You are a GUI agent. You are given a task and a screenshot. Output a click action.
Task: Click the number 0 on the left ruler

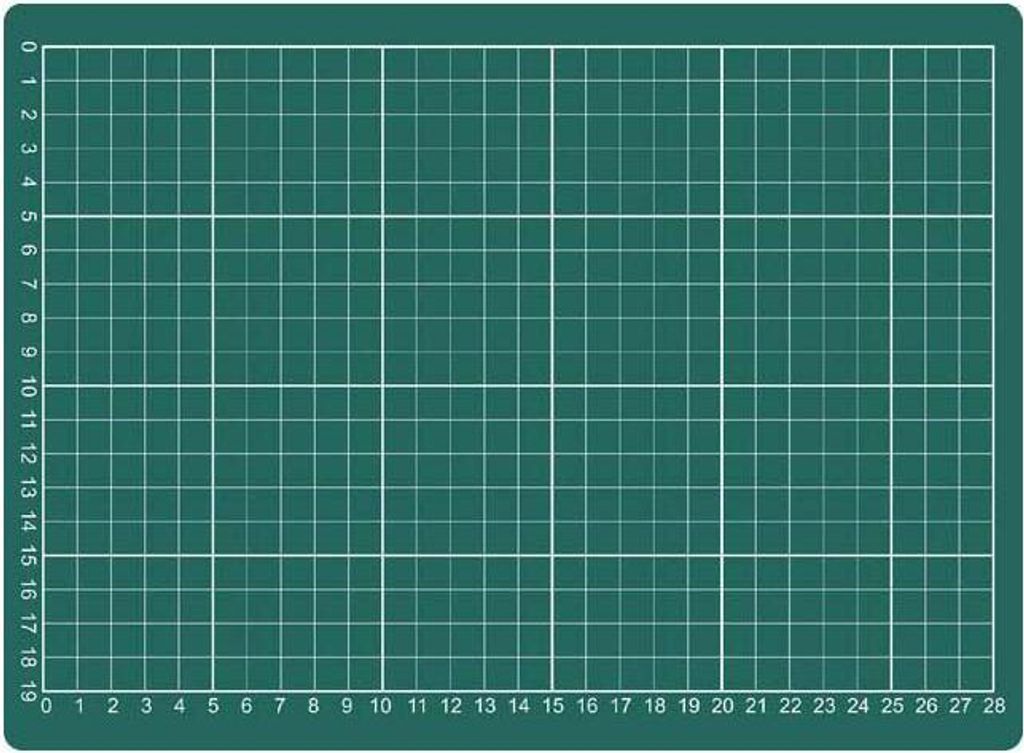(x=28, y=47)
